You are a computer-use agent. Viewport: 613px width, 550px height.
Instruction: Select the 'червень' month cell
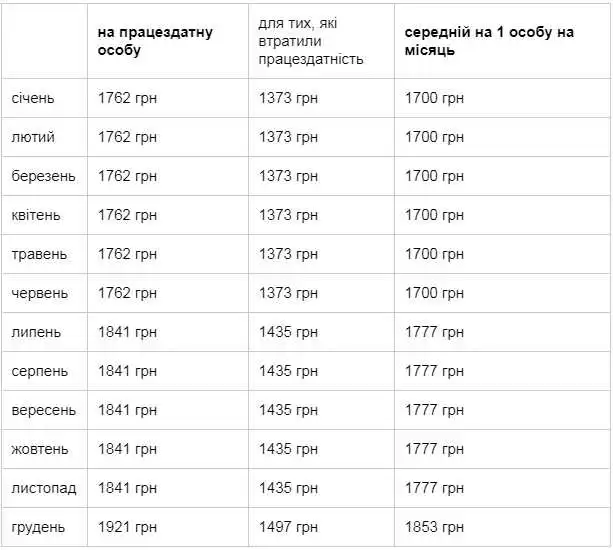click(39, 294)
